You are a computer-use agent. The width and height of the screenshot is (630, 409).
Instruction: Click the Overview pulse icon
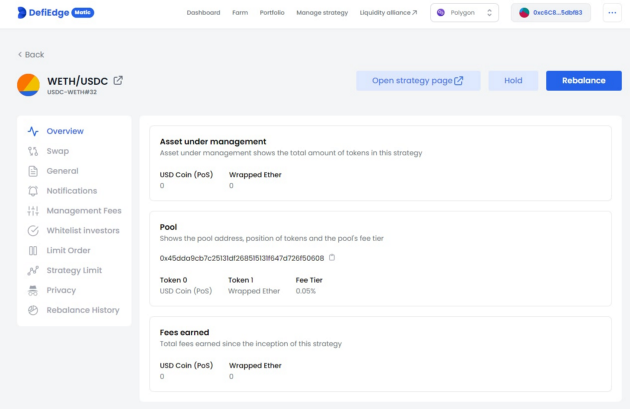click(33, 131)
